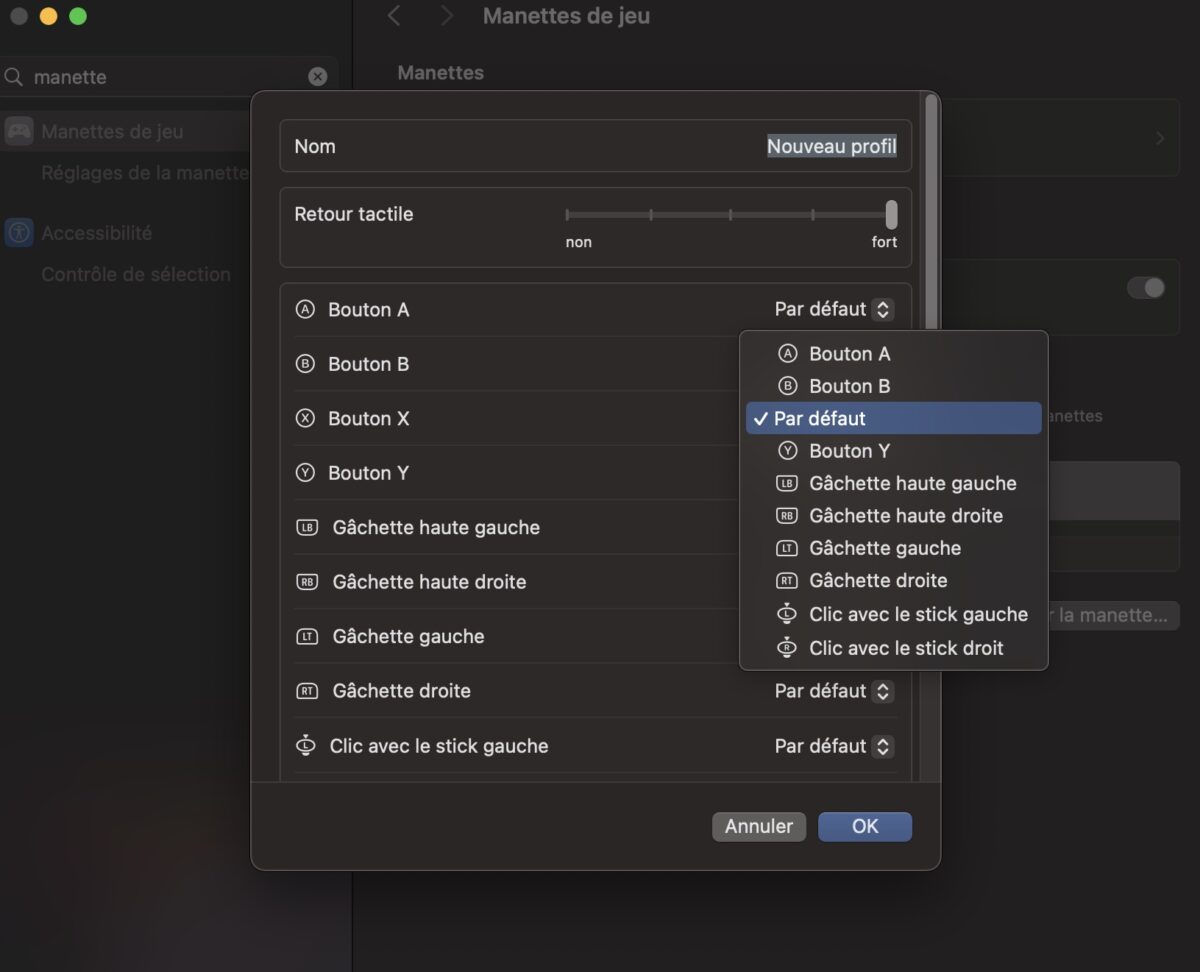Select the checked Par défaut menu entry
This screenshot has width=1200, height=972.
click(x=894, y=418)
